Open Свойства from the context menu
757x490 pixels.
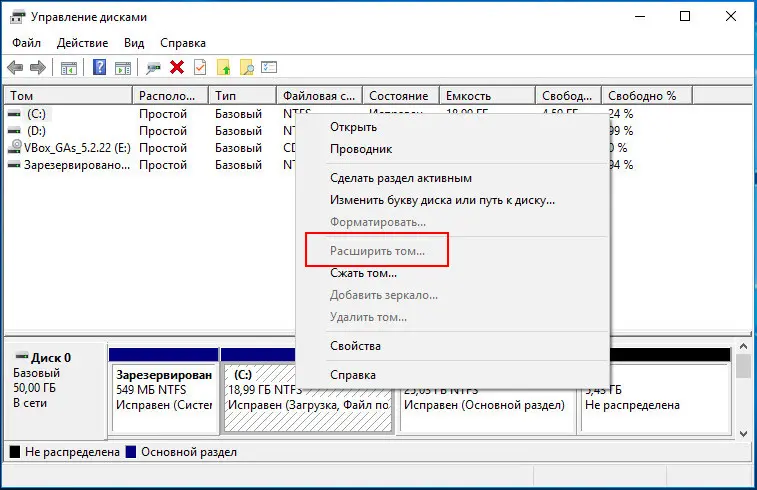click(452, 346)
